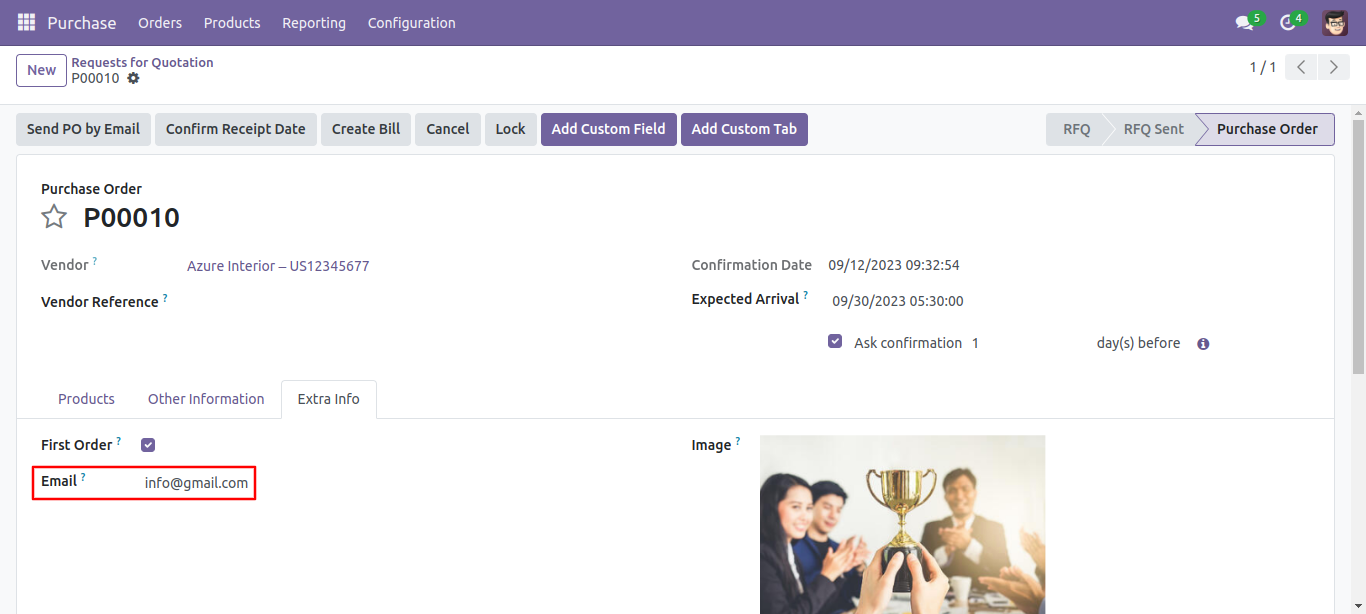Click the New button
This screenshot has height=614, width=1366.
(42, 70)
